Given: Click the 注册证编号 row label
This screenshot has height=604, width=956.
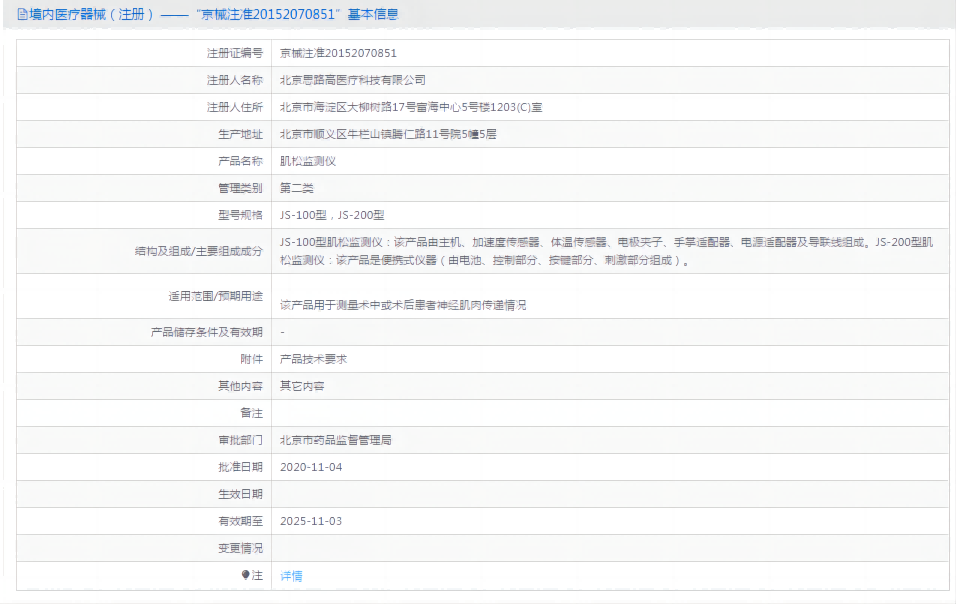Looking at the screenshot, I should (x=234, y=53).
